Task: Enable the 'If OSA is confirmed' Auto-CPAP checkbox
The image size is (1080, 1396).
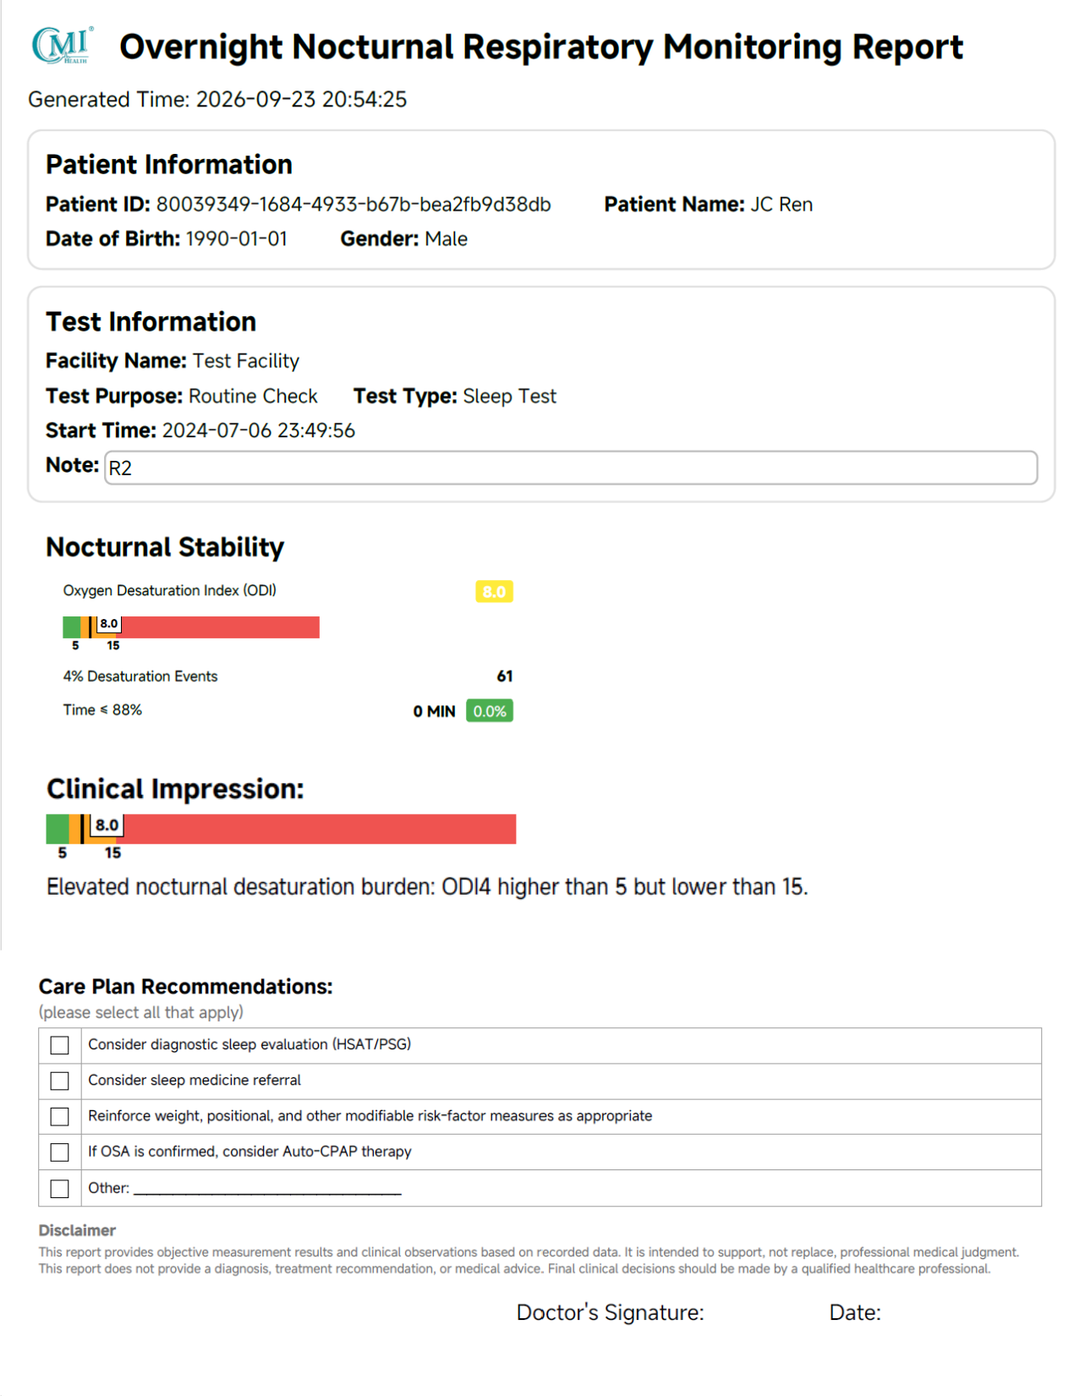Action: pos(60,1152)
